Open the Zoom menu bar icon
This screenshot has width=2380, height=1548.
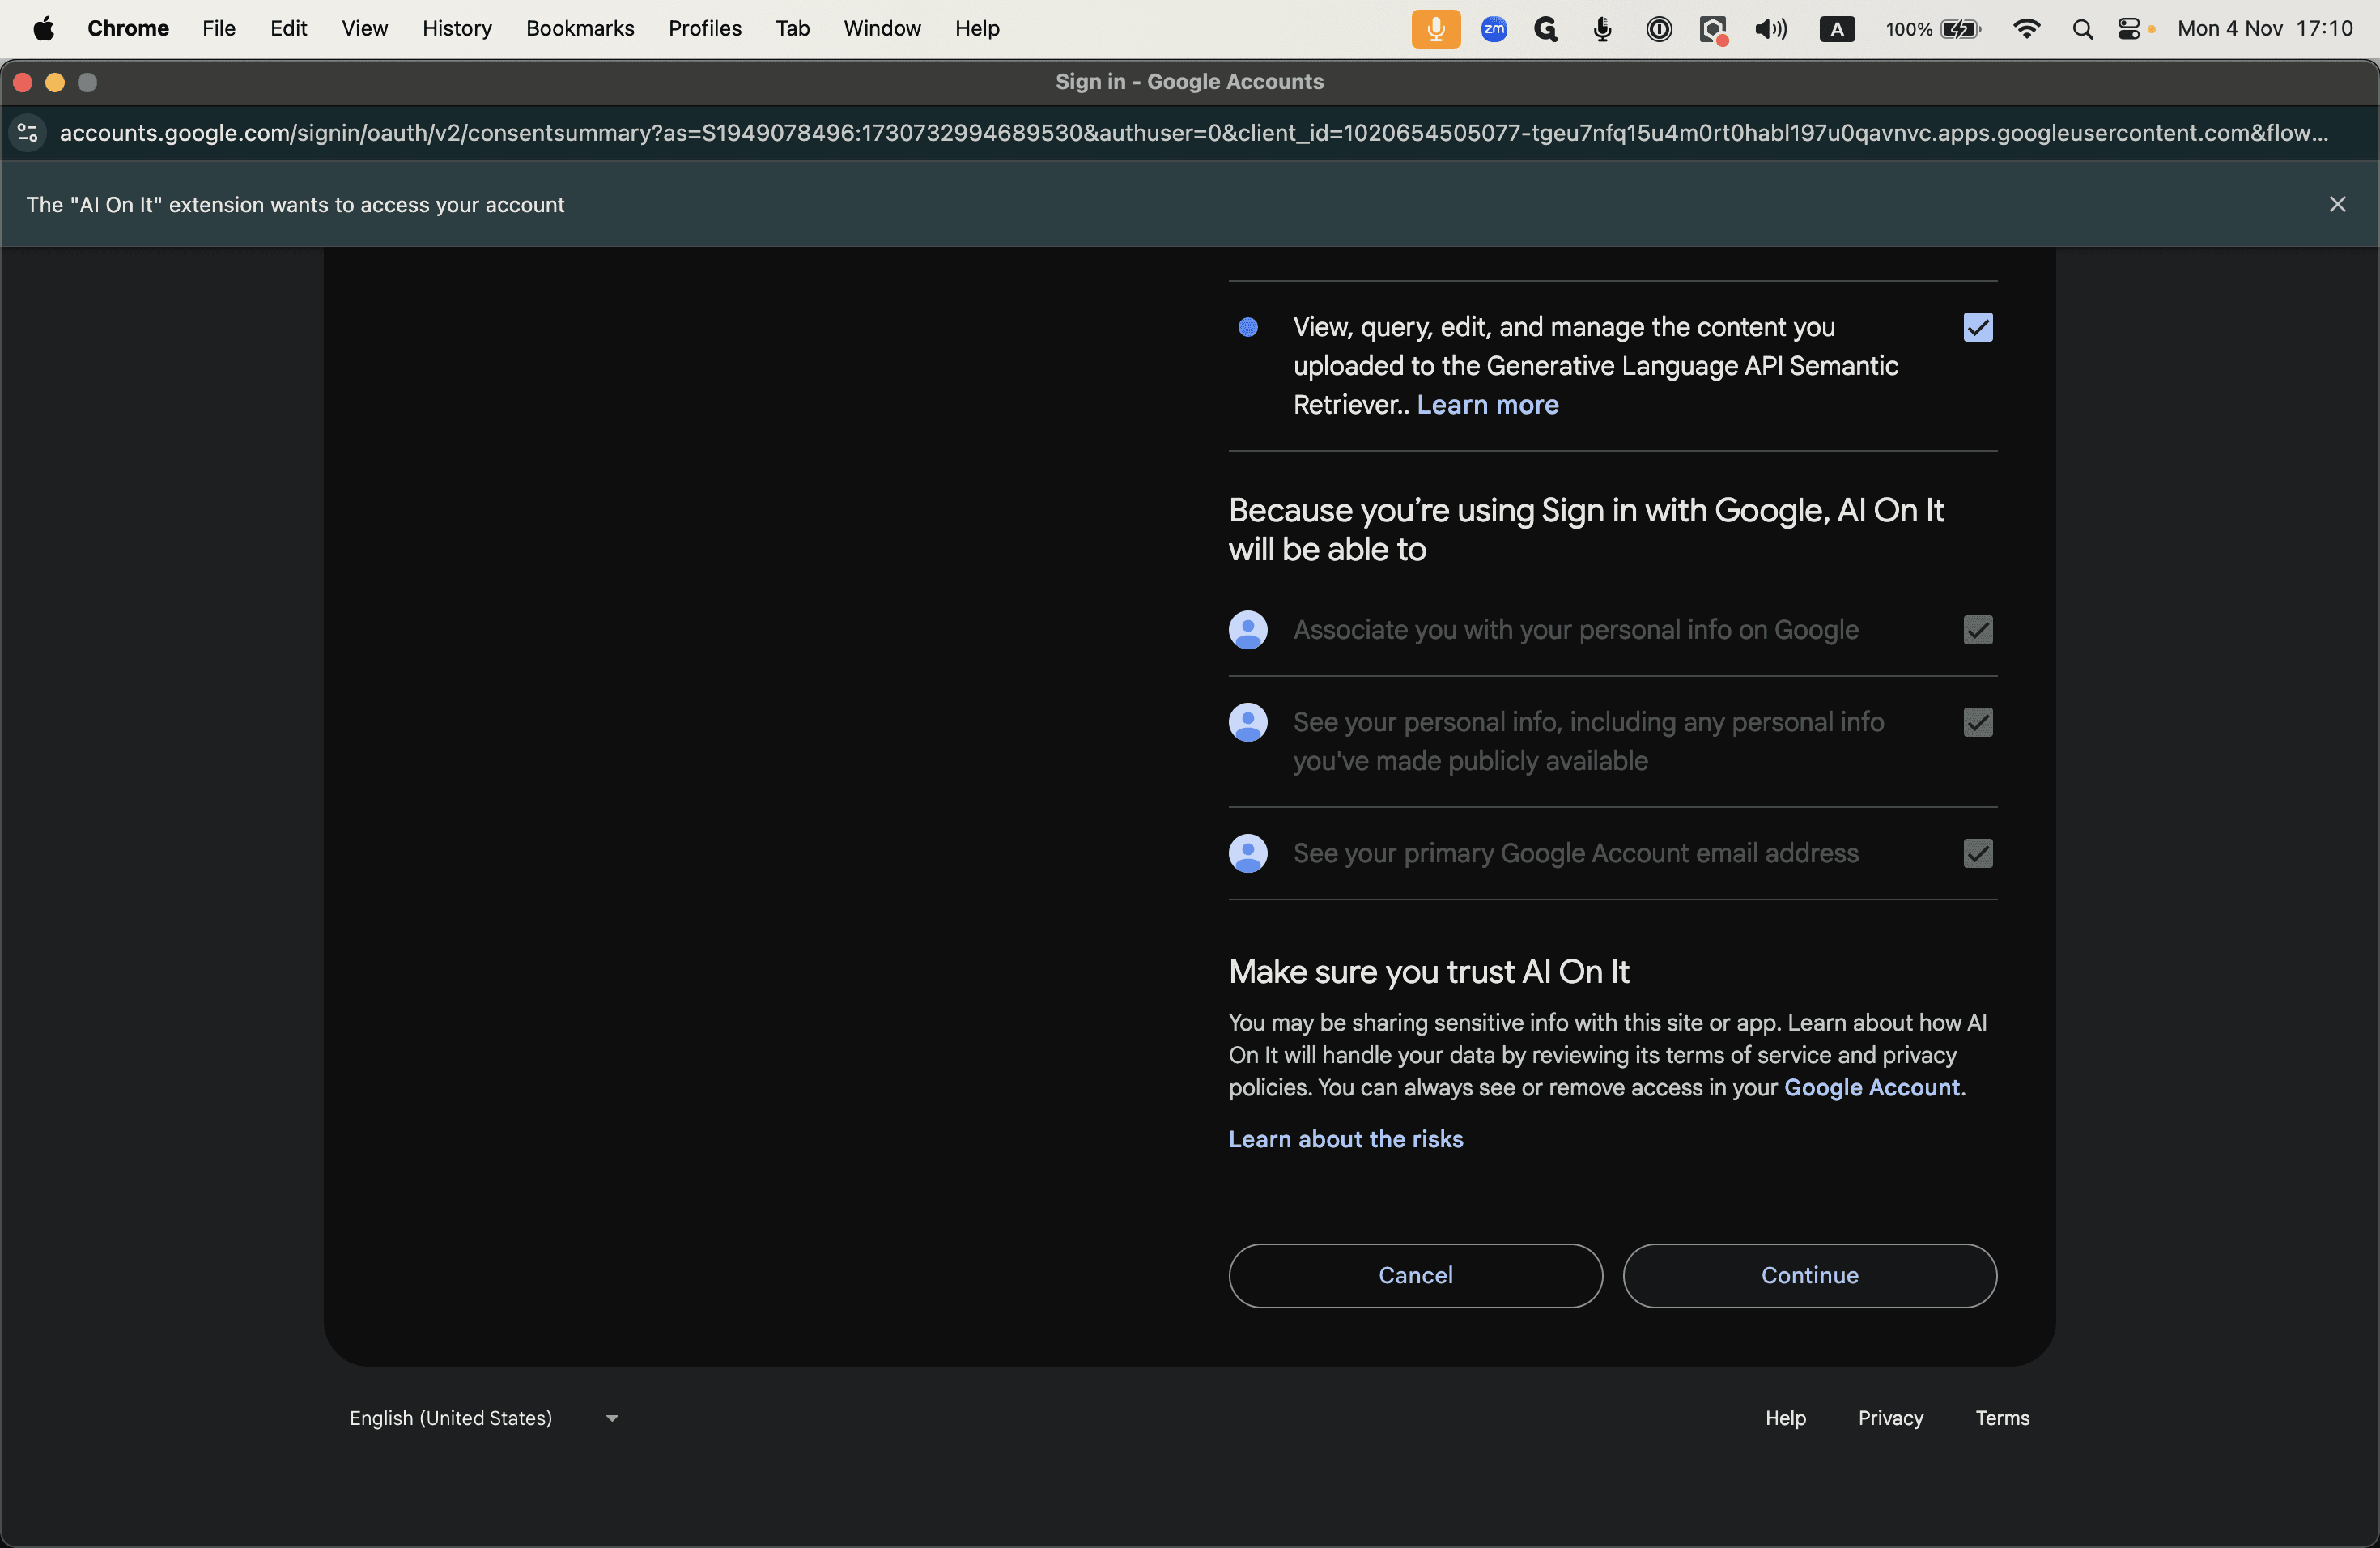click(1494, 29)
